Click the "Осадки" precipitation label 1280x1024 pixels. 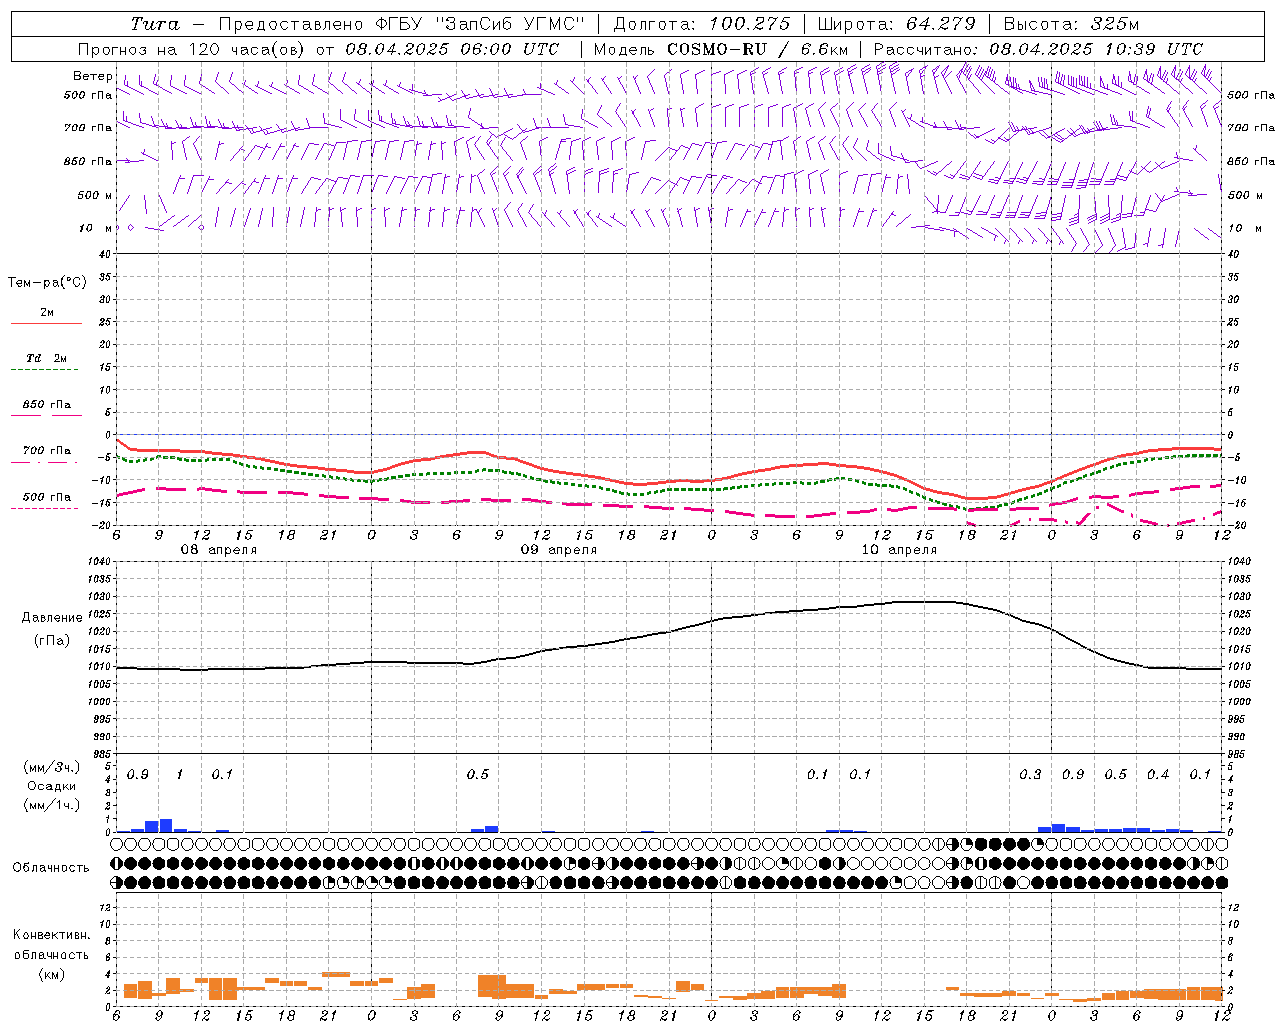51,786
